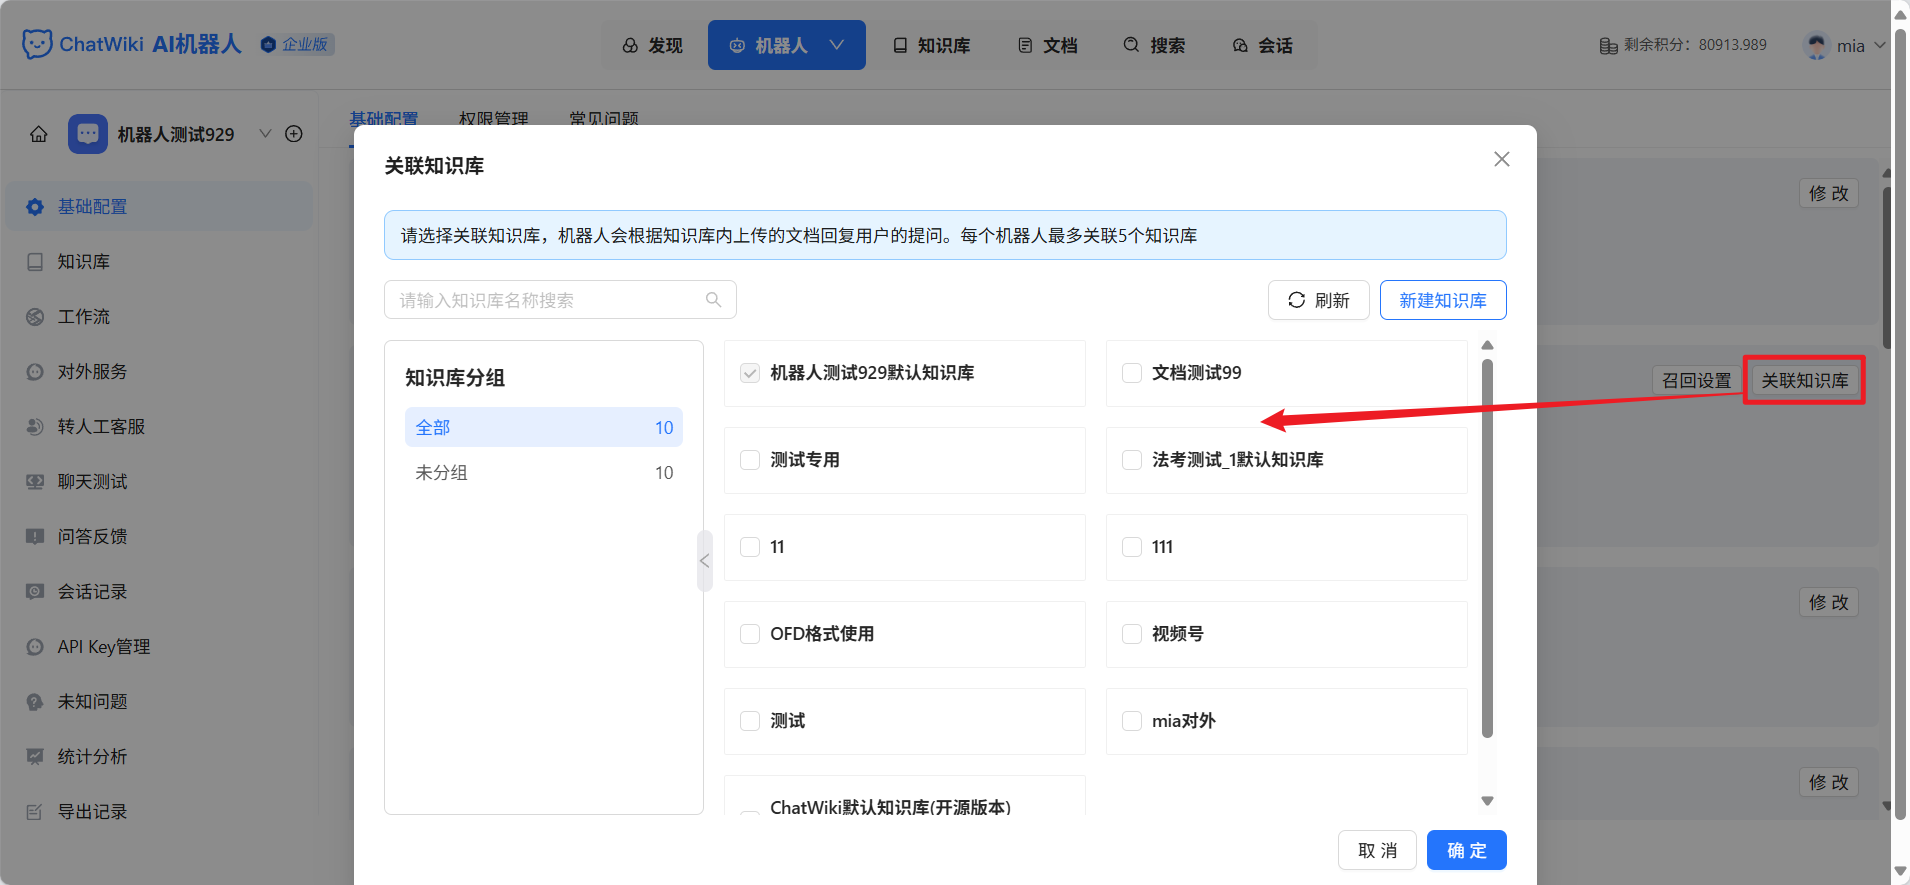Click the add robot plus icon

pos(294,134)
